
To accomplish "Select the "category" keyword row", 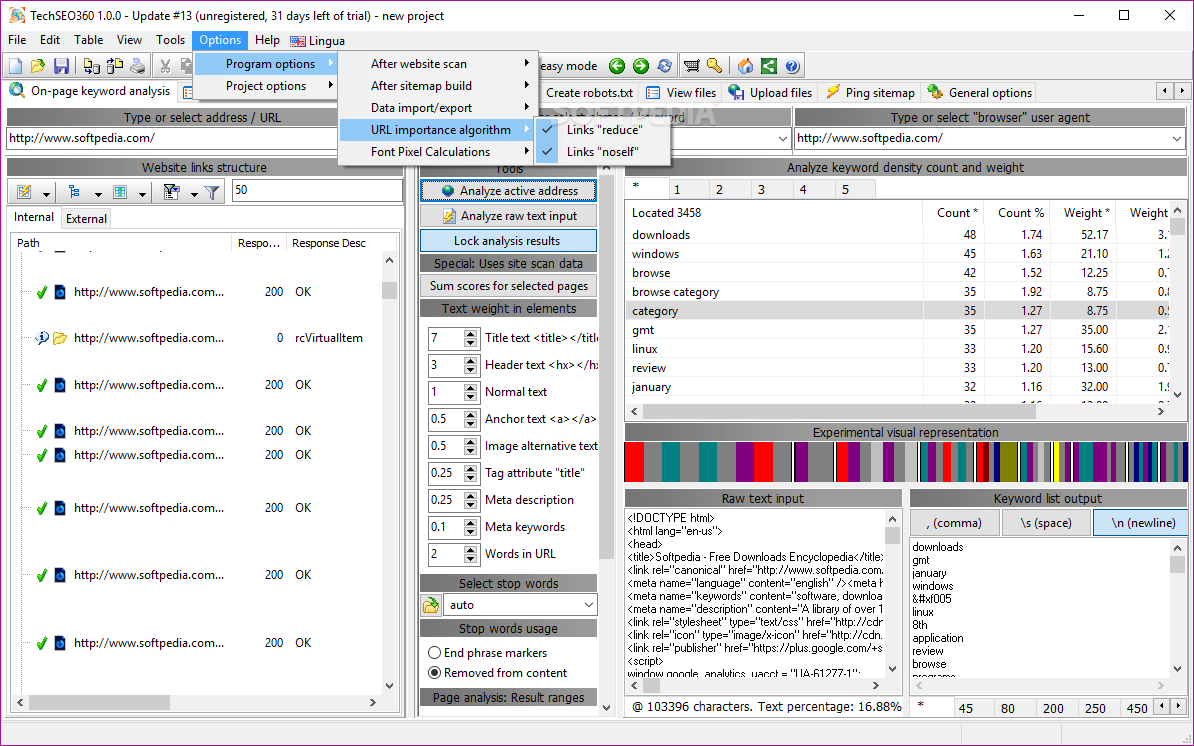I will [899, 311].
